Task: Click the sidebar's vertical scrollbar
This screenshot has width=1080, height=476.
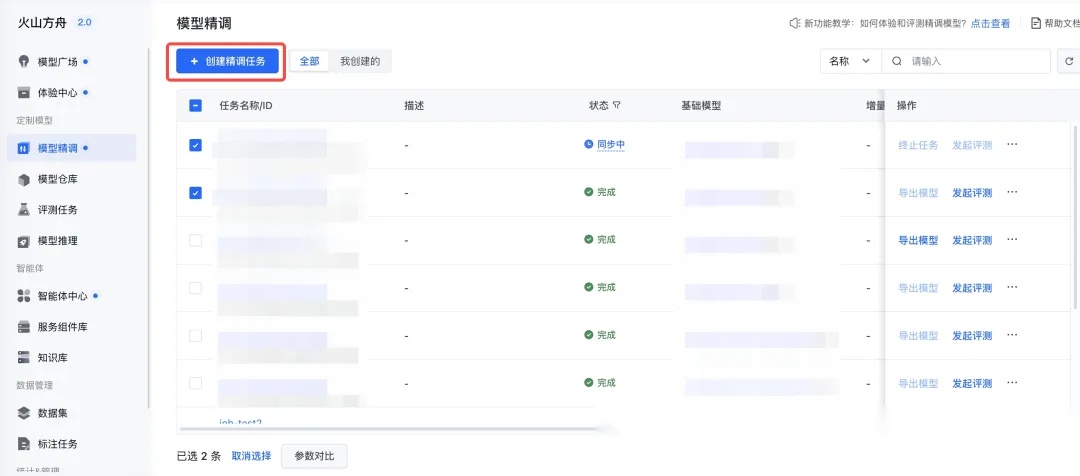Action: 148,227
